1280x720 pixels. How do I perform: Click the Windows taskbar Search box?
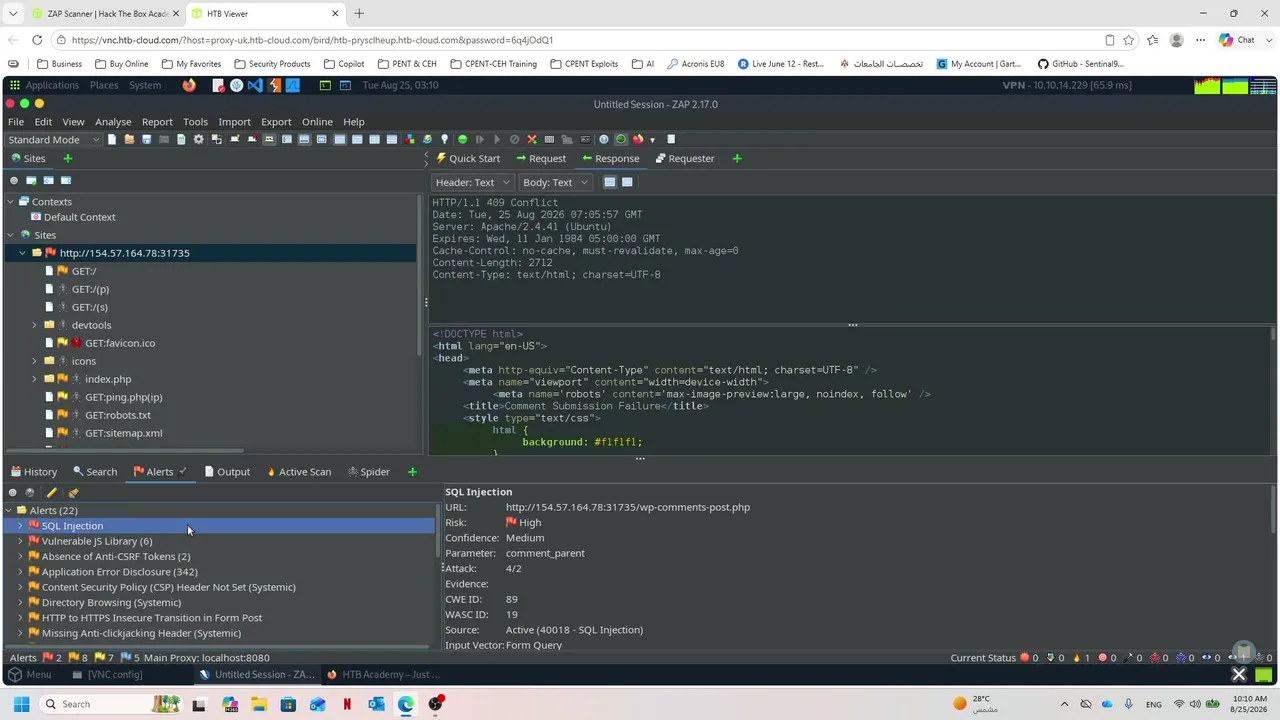point(110,704)
